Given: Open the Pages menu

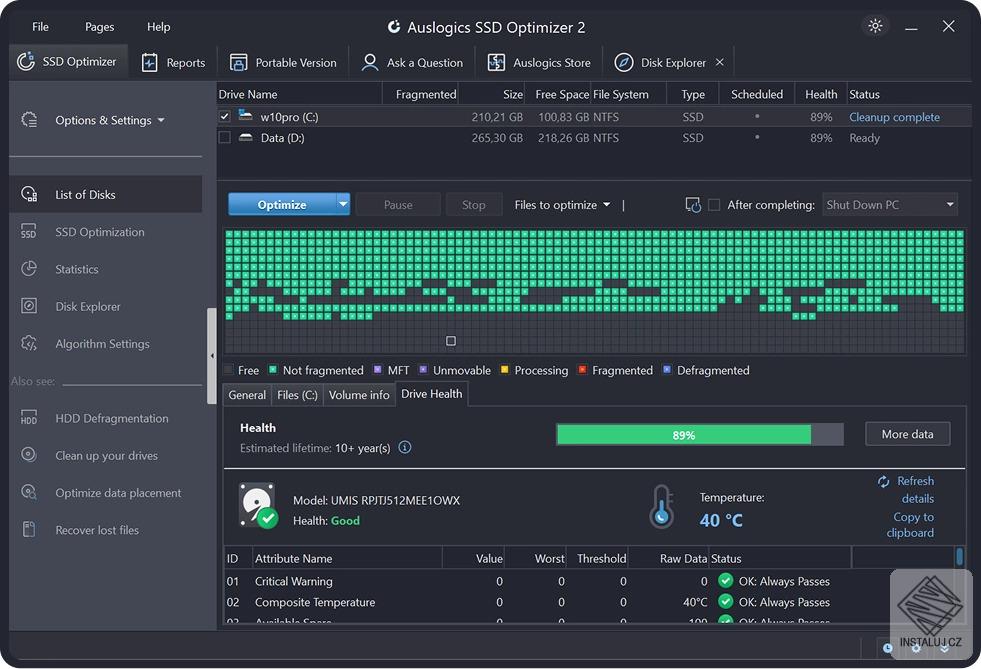Looking at the screenshot, I should point(99,27).
